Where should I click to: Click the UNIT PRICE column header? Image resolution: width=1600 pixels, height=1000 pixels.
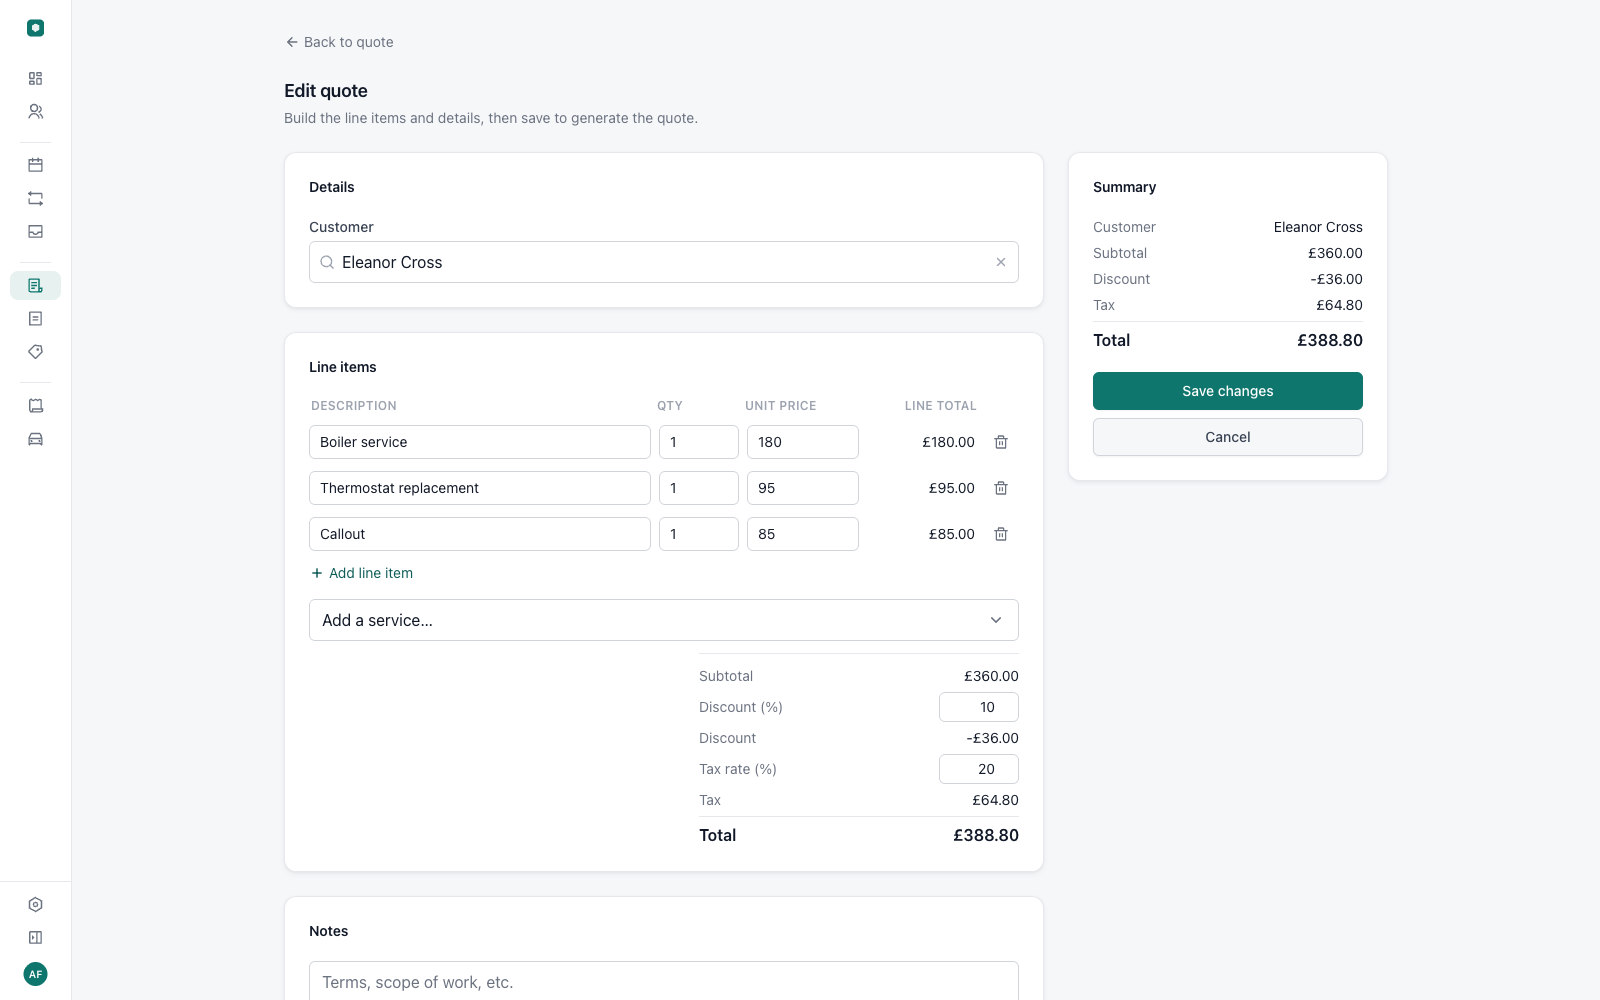point(781,406)
